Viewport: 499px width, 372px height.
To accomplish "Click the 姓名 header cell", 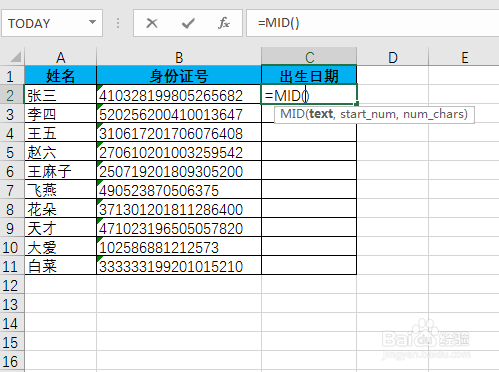I will coord(60,75).
